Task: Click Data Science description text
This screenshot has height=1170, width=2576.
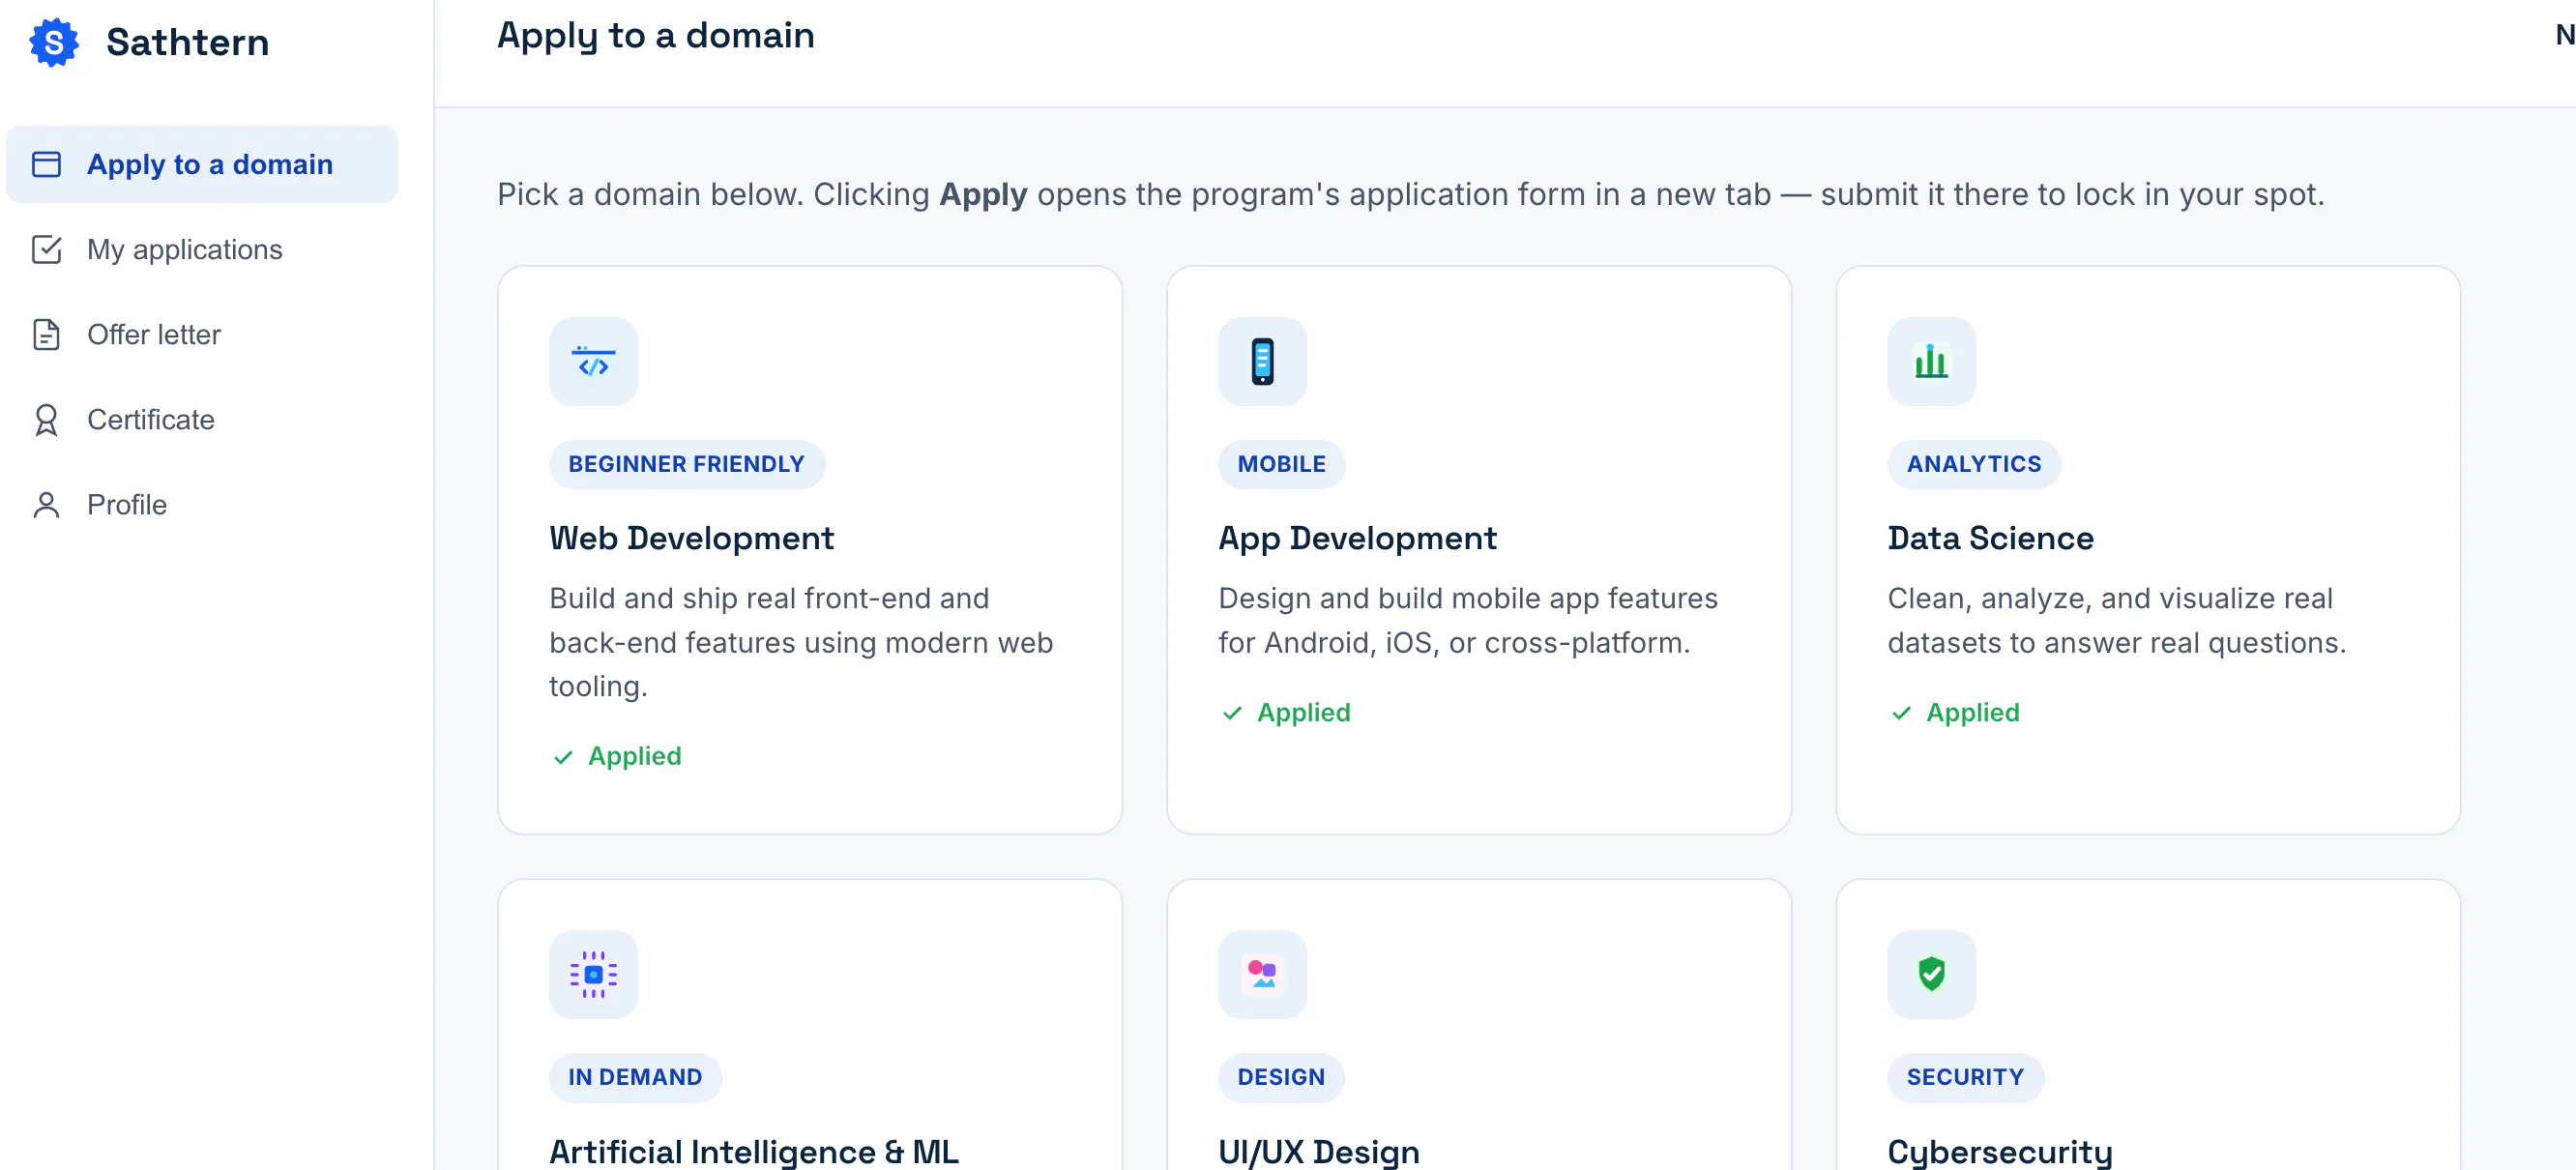Action: (2116, 620)
